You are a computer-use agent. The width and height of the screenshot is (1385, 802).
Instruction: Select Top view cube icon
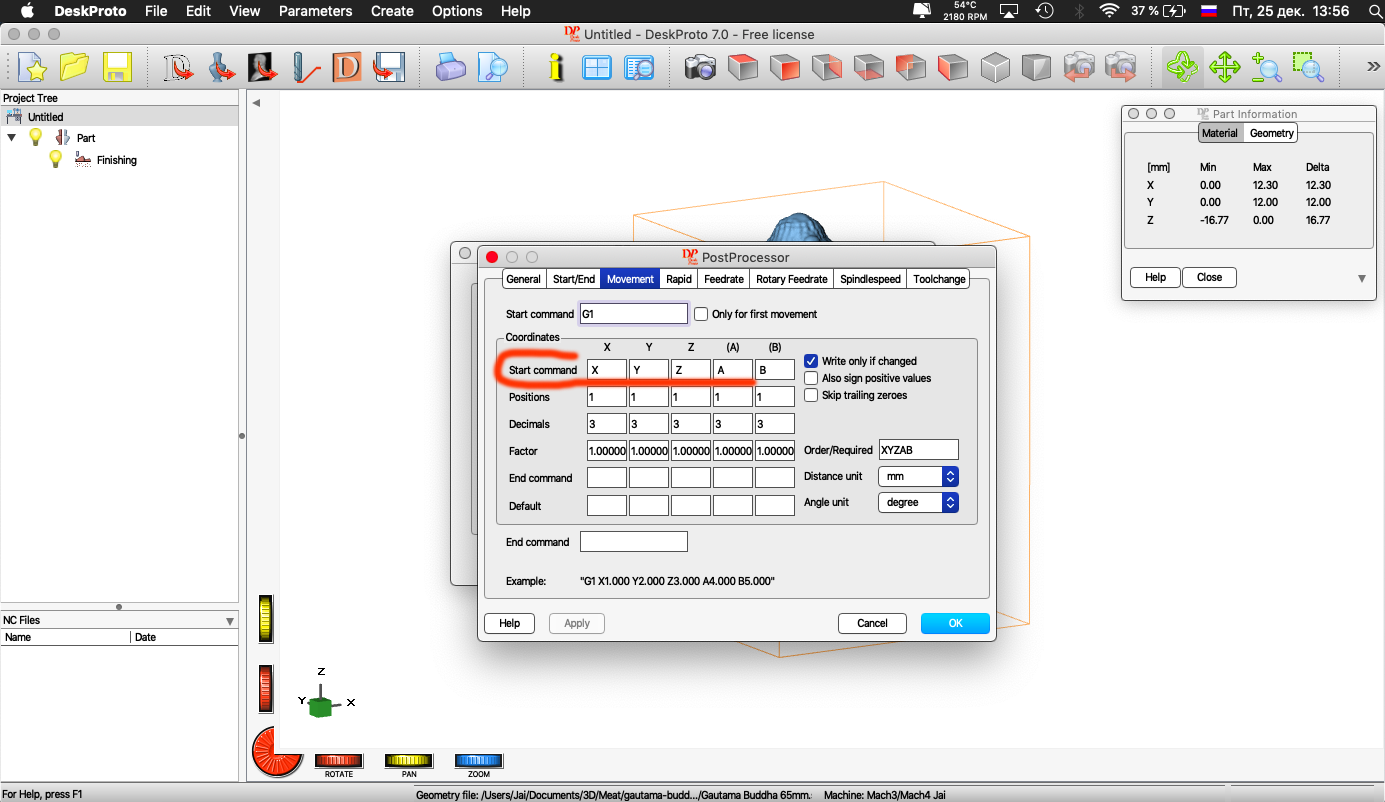pyautogui.click(x=743, y=68)
